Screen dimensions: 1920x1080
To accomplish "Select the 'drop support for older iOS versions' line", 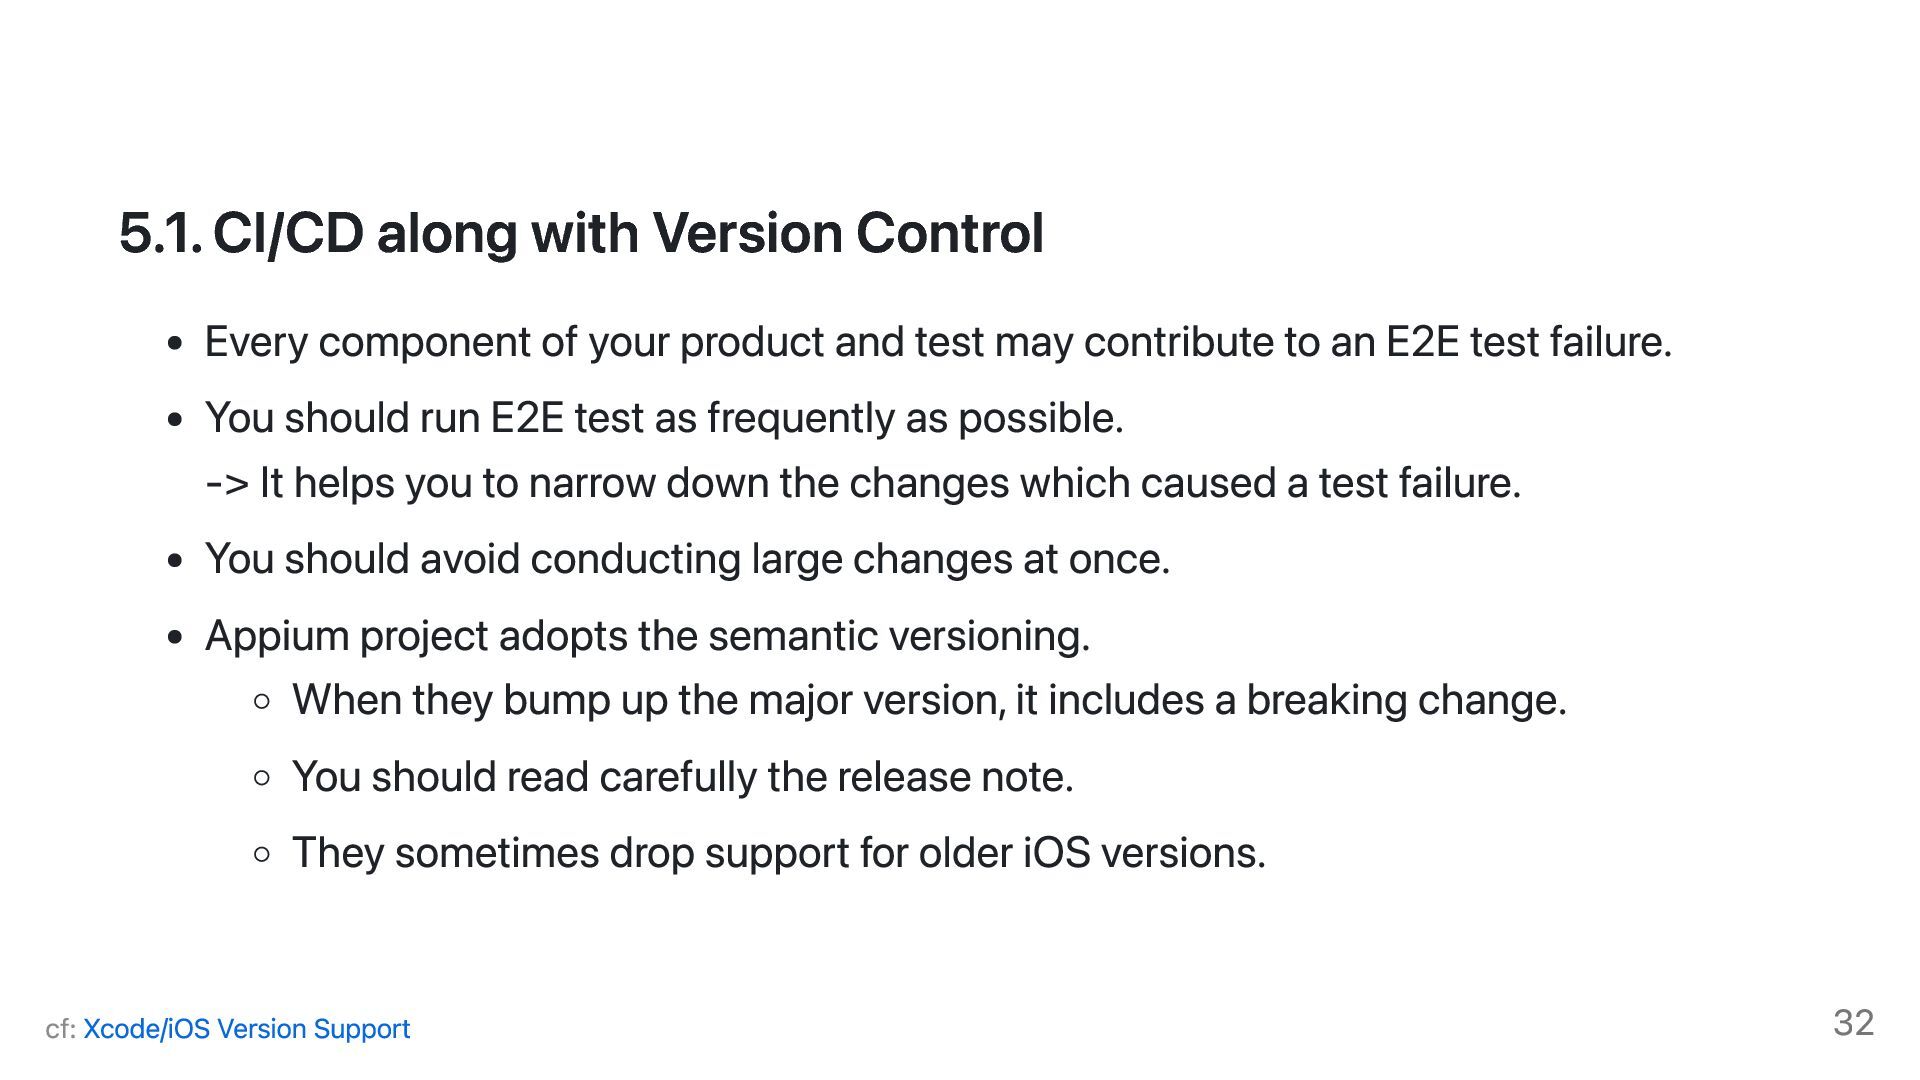I will [778, 853].
